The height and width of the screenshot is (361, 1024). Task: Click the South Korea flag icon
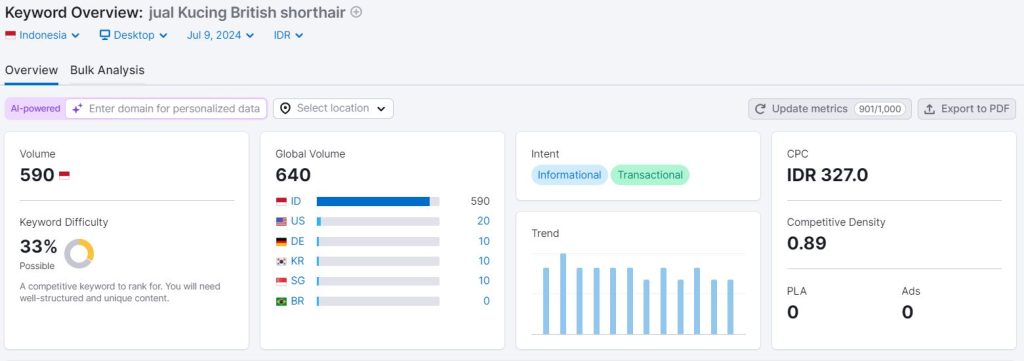point(281,261)
